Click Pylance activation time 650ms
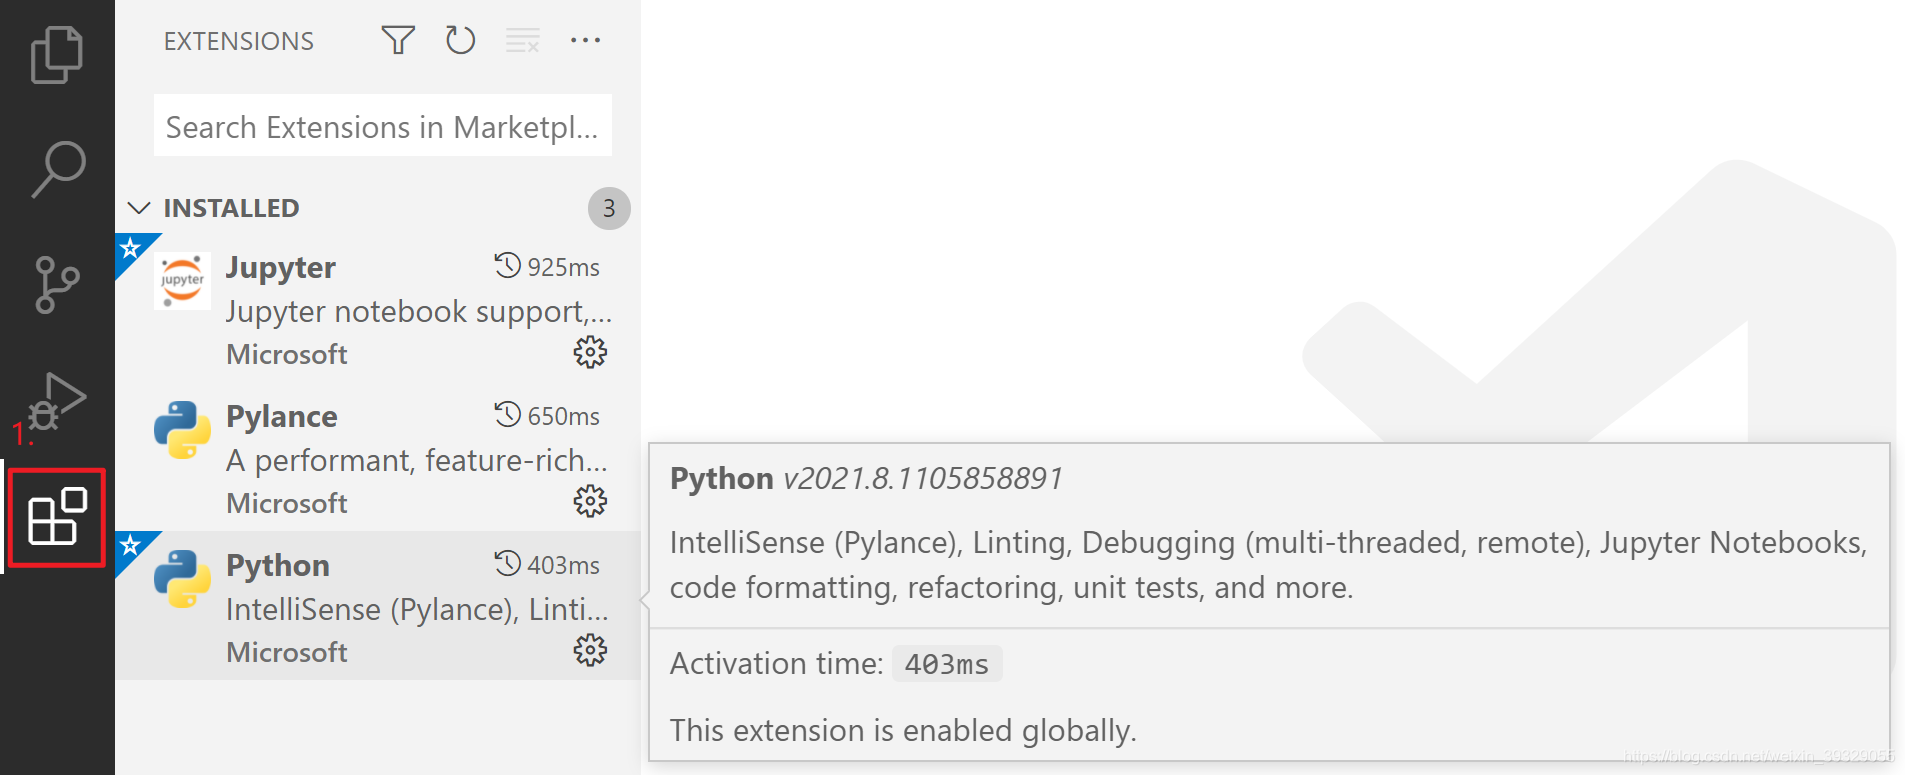 547,416
